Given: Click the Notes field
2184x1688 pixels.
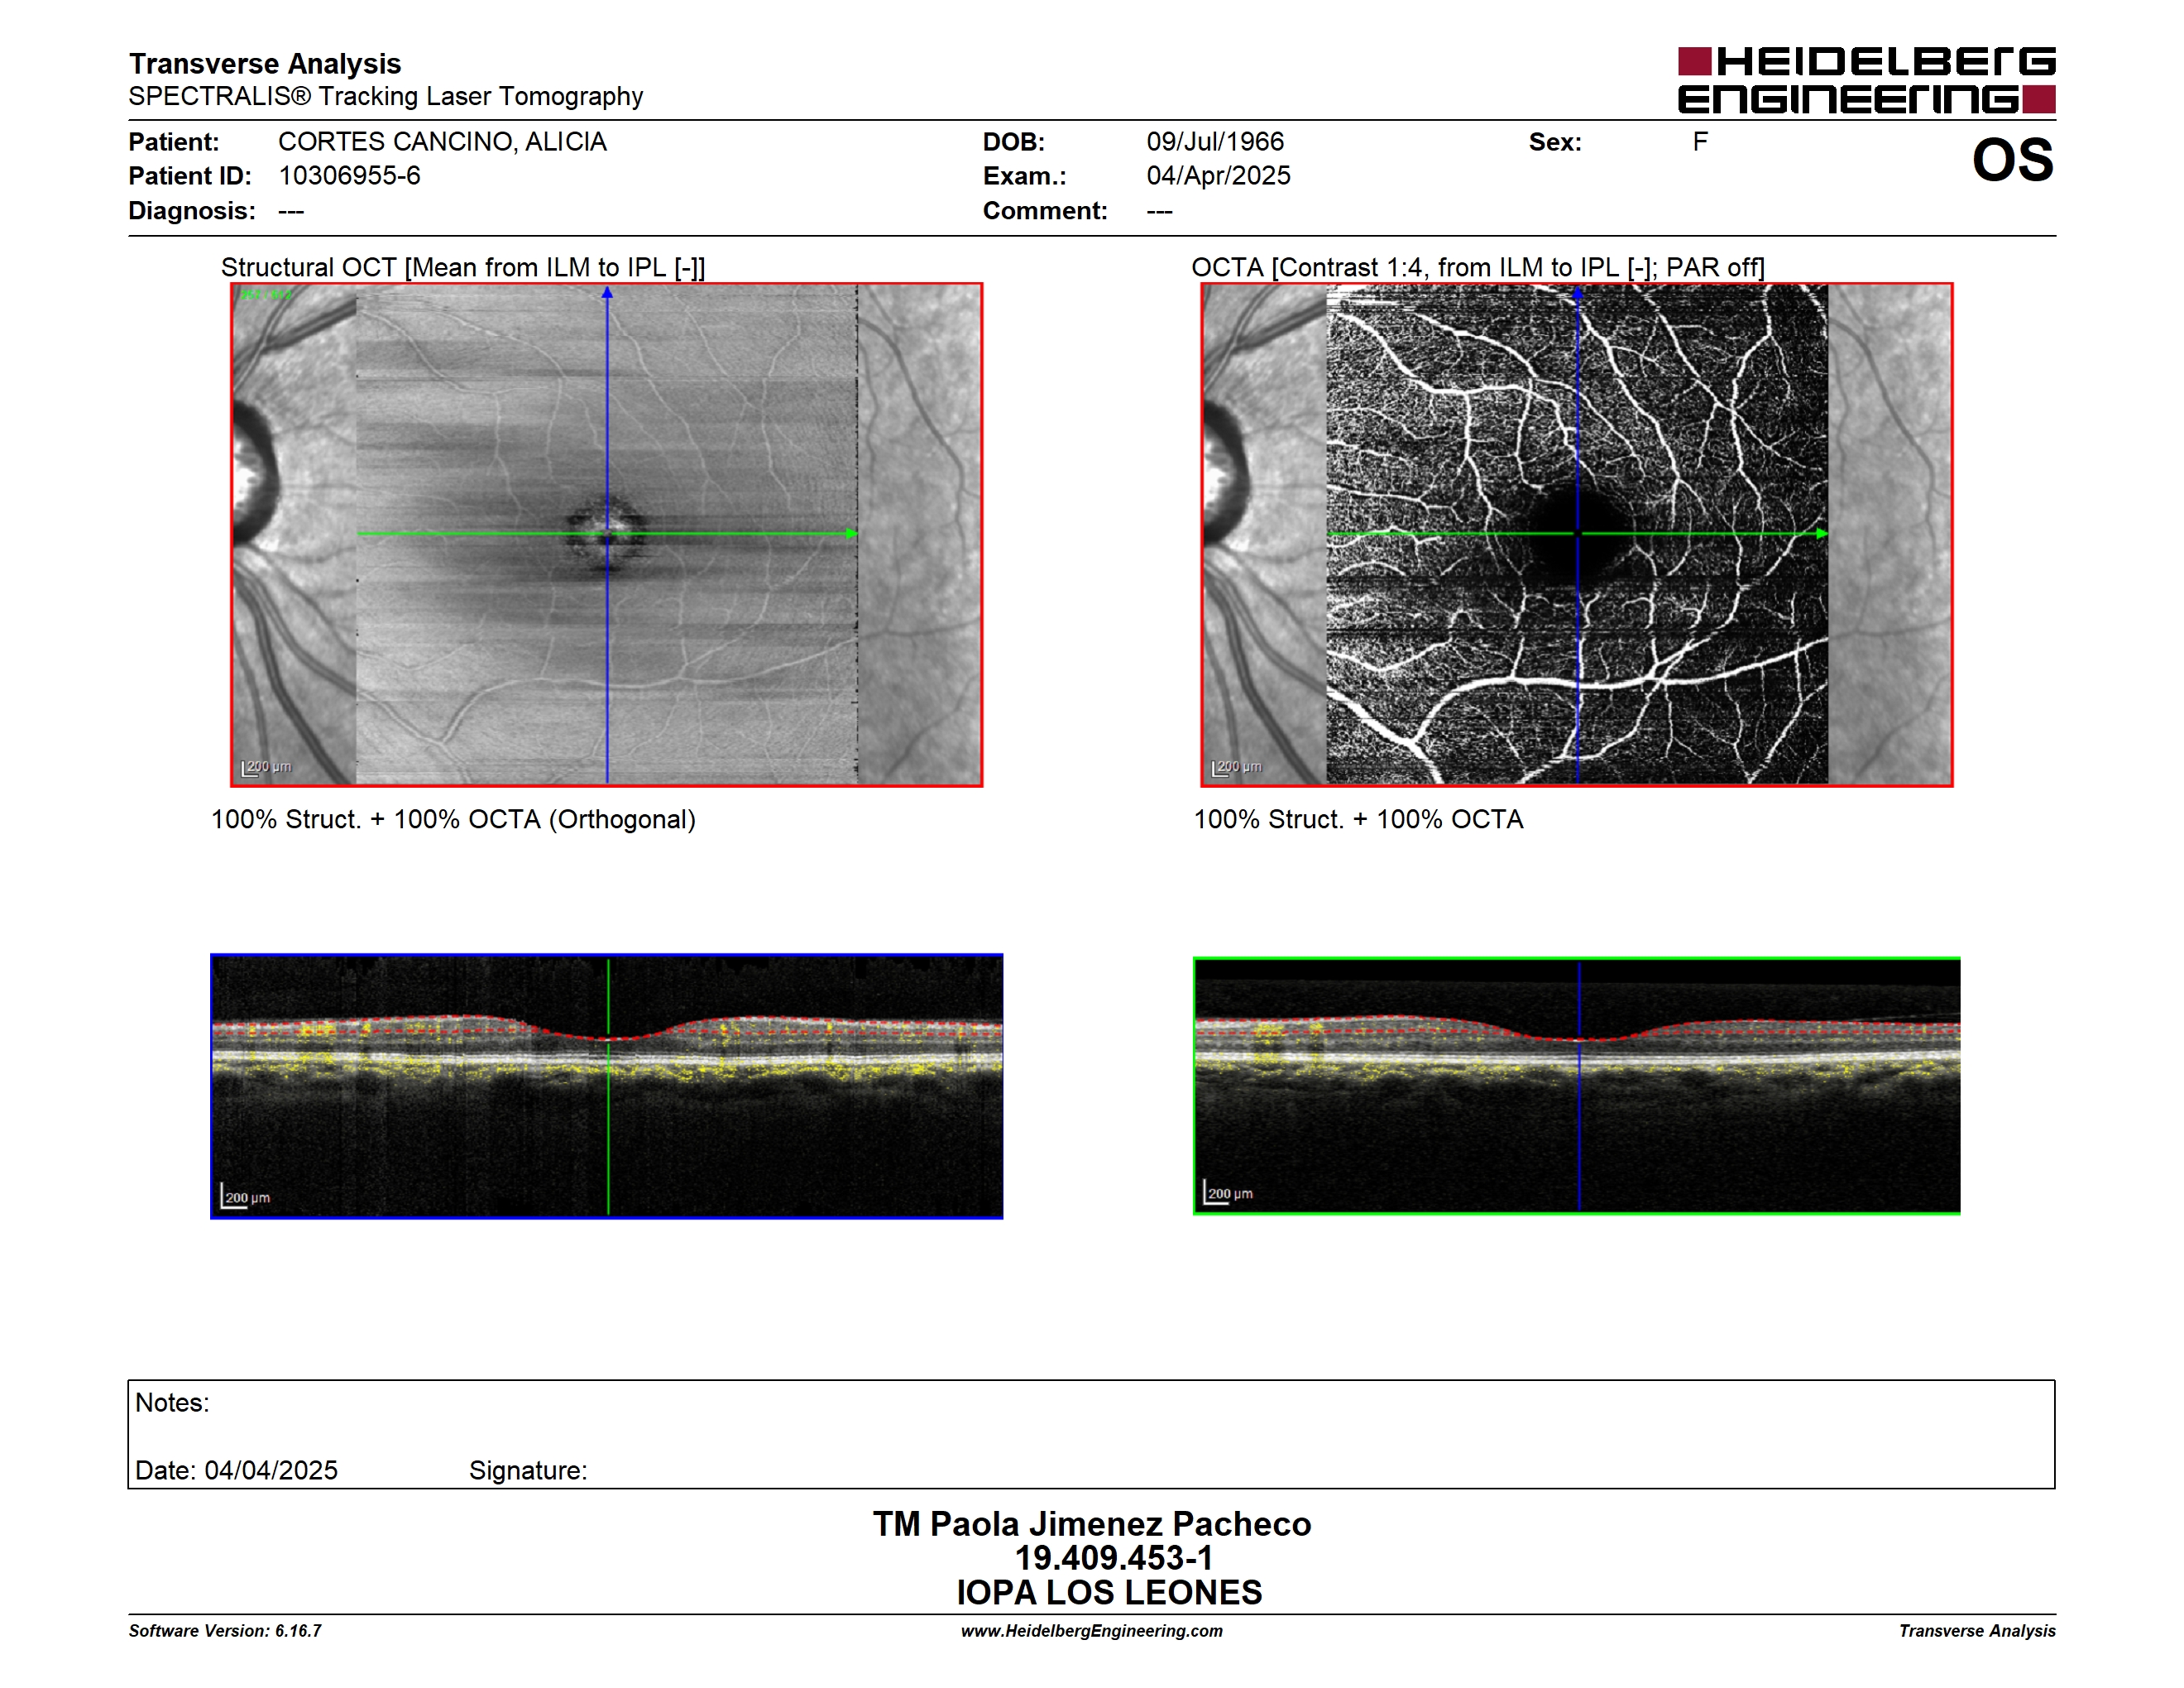Looking at the screenshot, I should [x=1091, y=1403].
